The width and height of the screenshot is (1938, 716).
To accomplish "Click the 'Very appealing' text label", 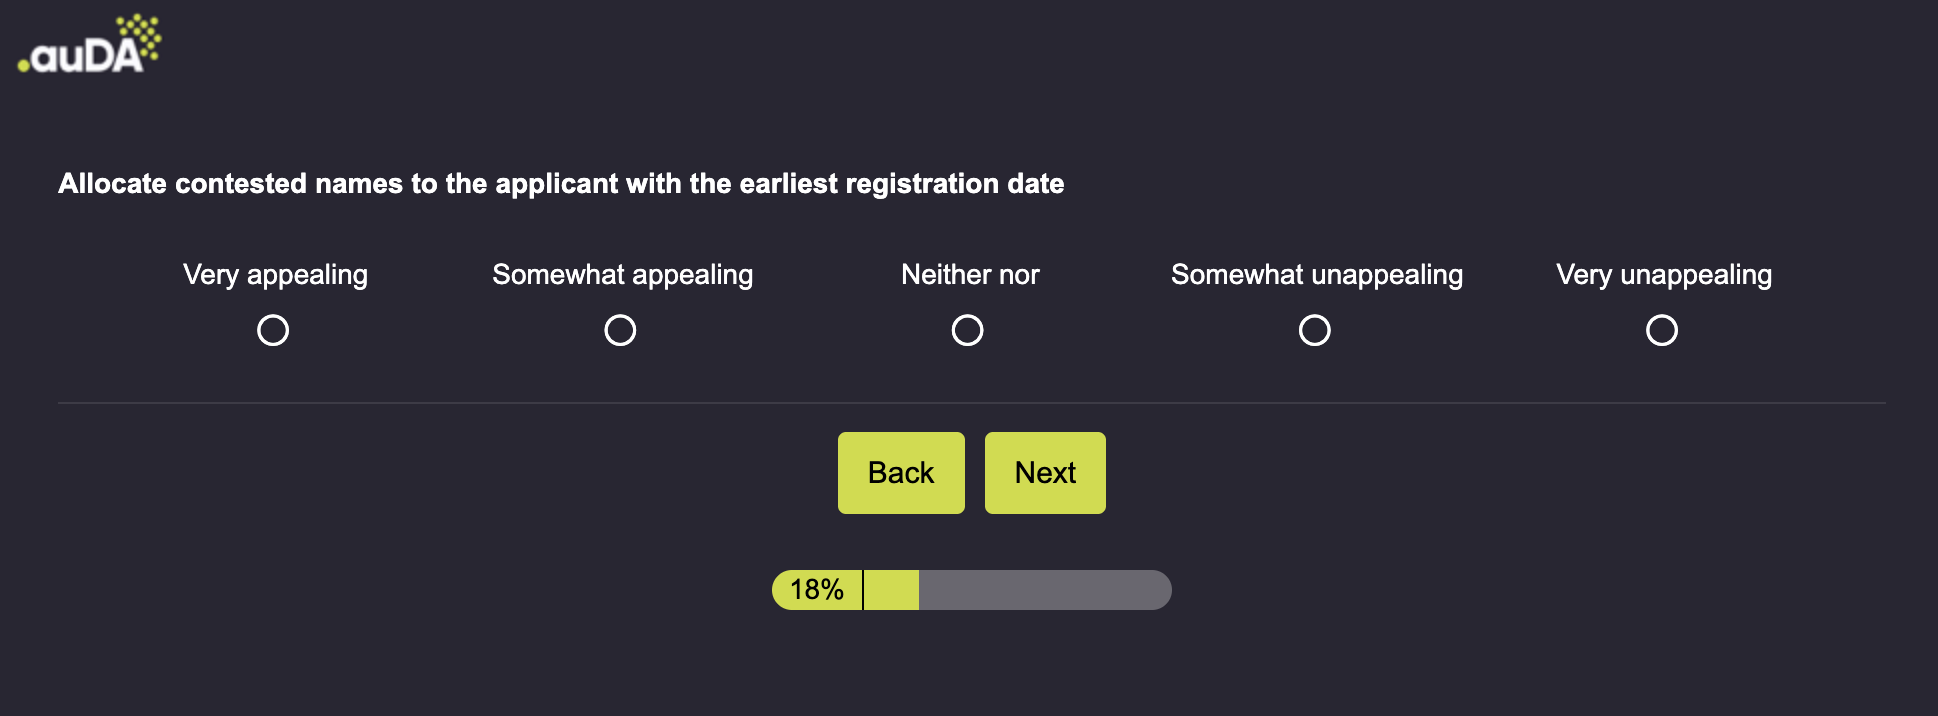I will click(x=275, y=274).
